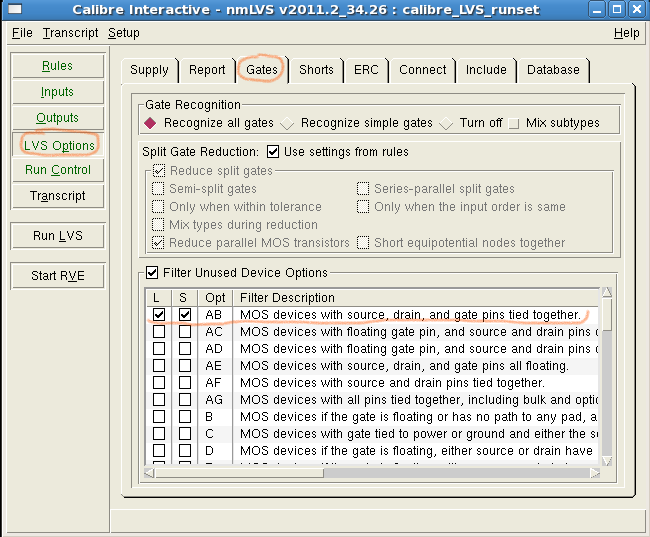Switch to the ERC tab
Viewport: 650px width, 537px height.
366,70
